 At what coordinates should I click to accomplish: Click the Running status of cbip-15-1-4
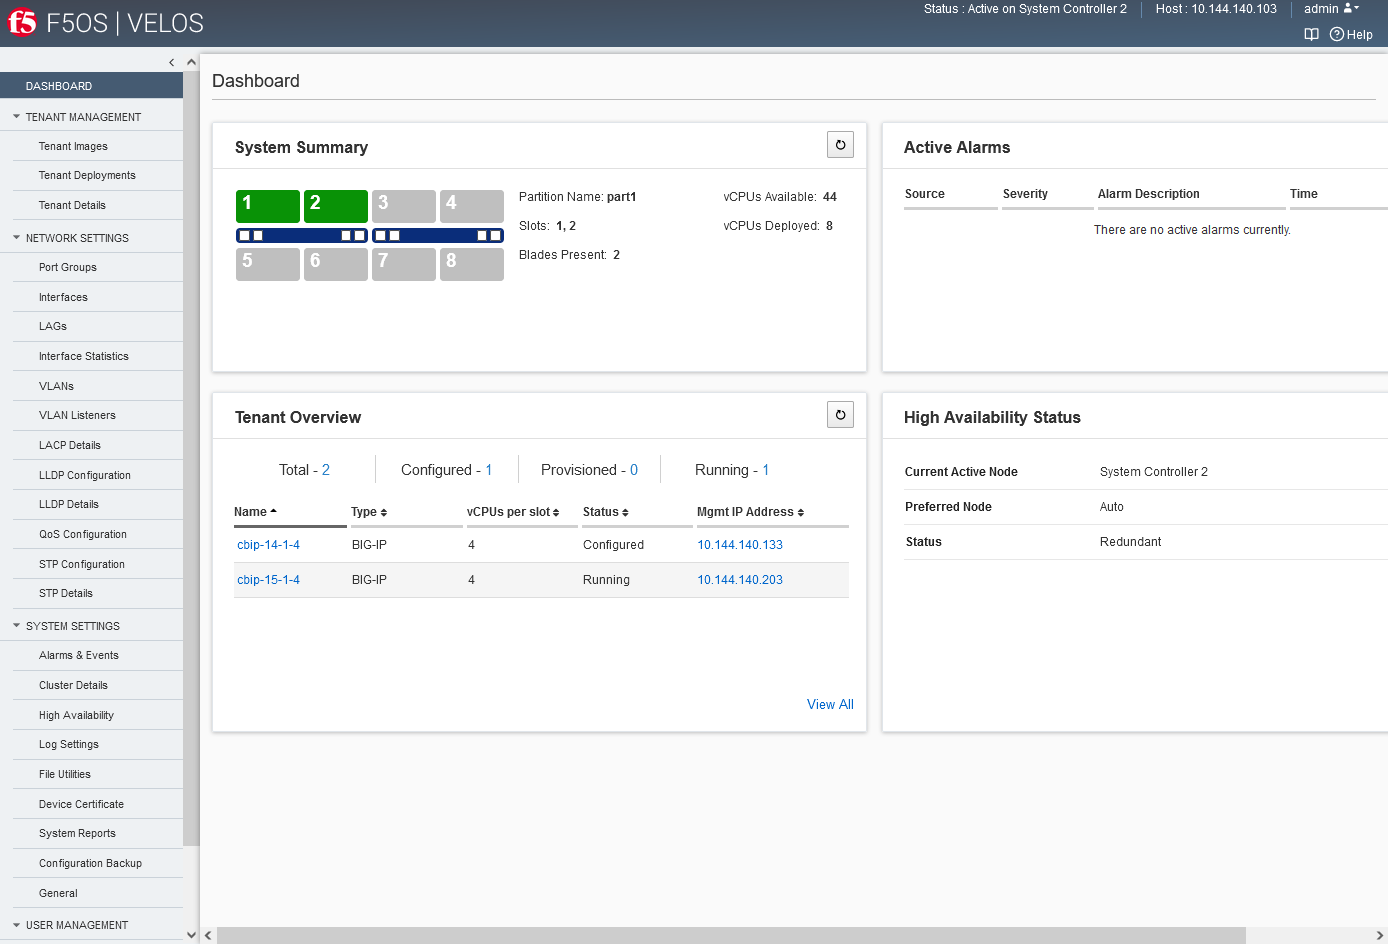coord(606,580)
